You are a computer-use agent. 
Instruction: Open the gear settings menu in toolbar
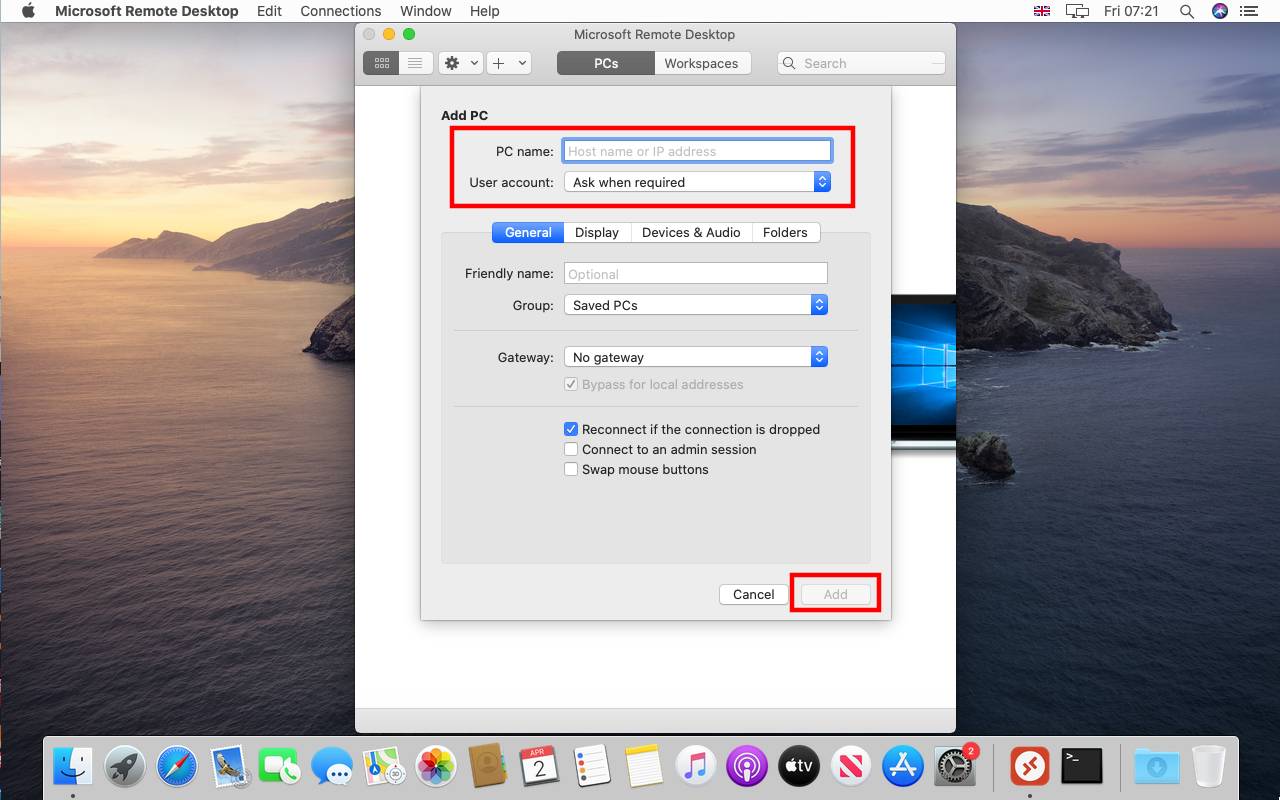460,63
